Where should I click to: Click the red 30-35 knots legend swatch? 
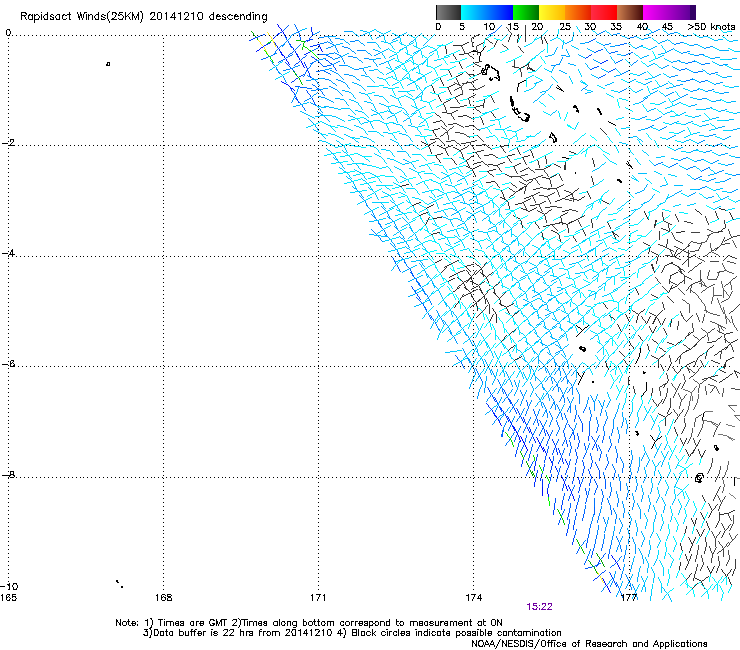(x=604, y=12)
